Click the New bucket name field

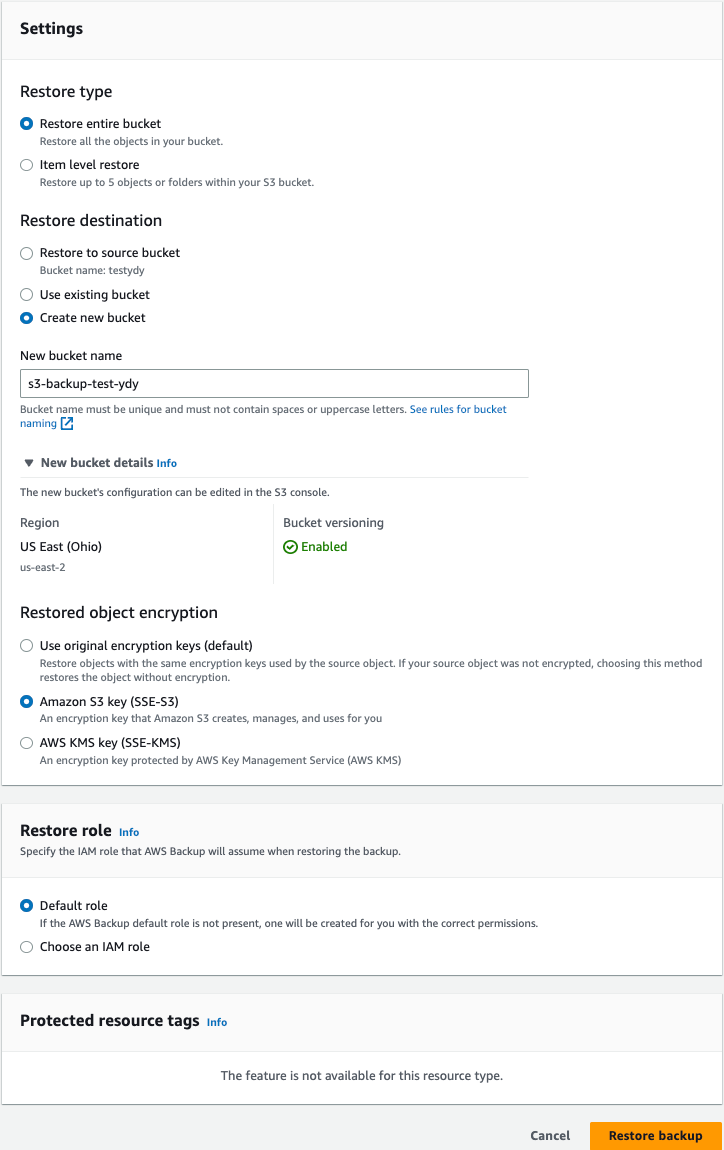point(274,384)
